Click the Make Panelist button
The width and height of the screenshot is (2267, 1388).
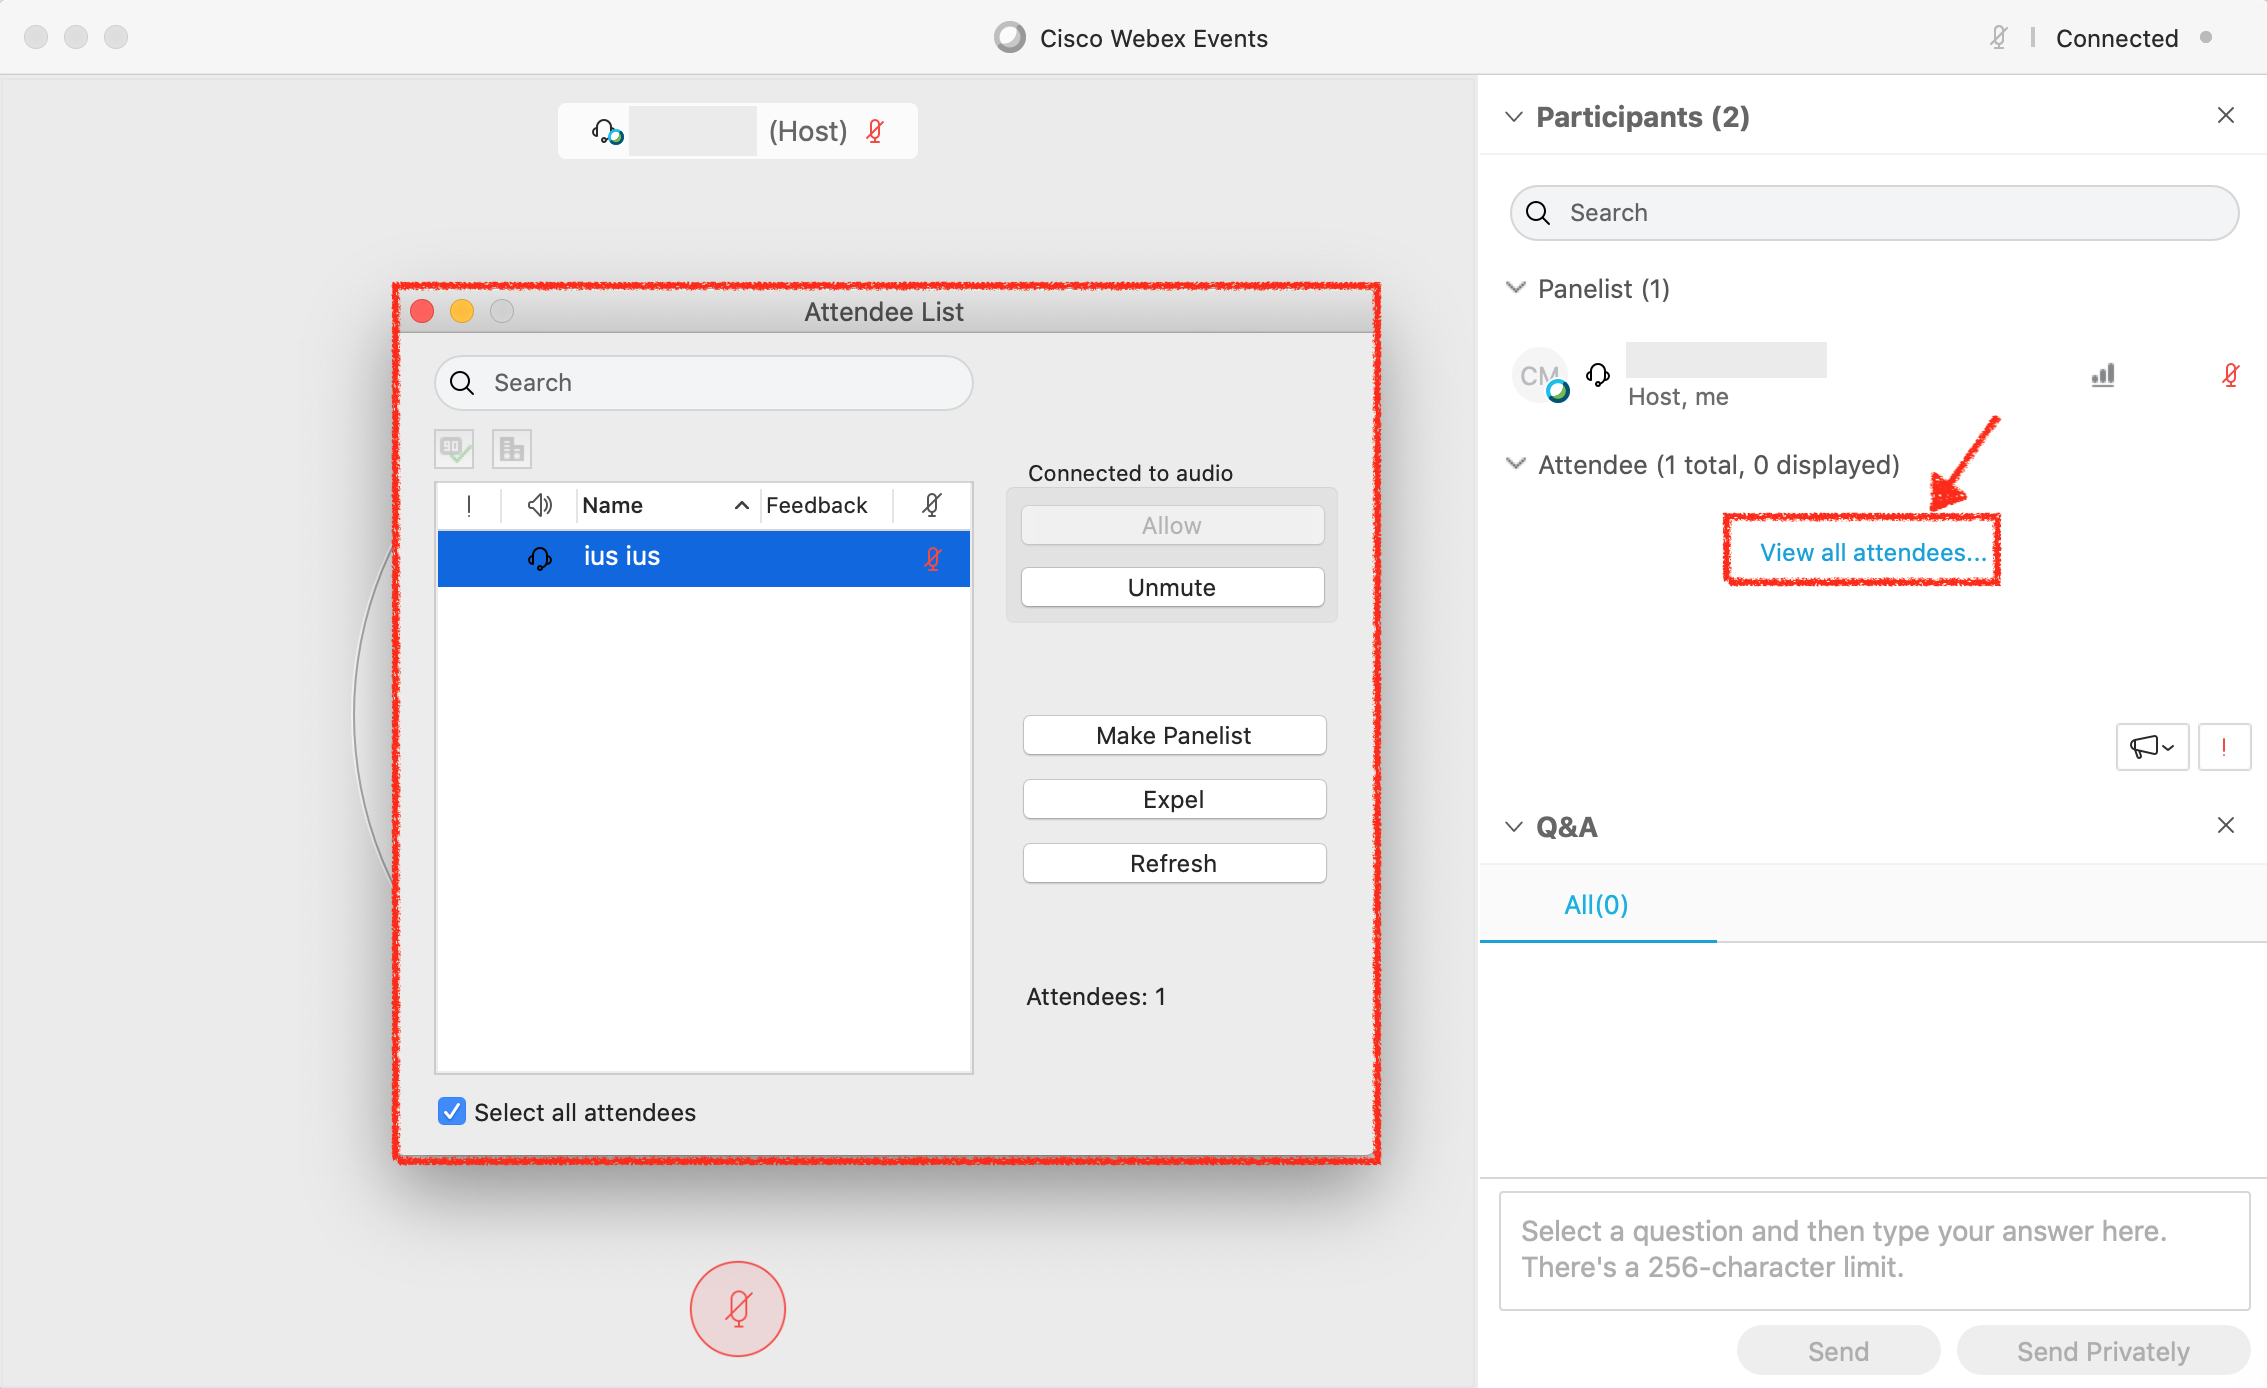click(x=1174, y=735)
